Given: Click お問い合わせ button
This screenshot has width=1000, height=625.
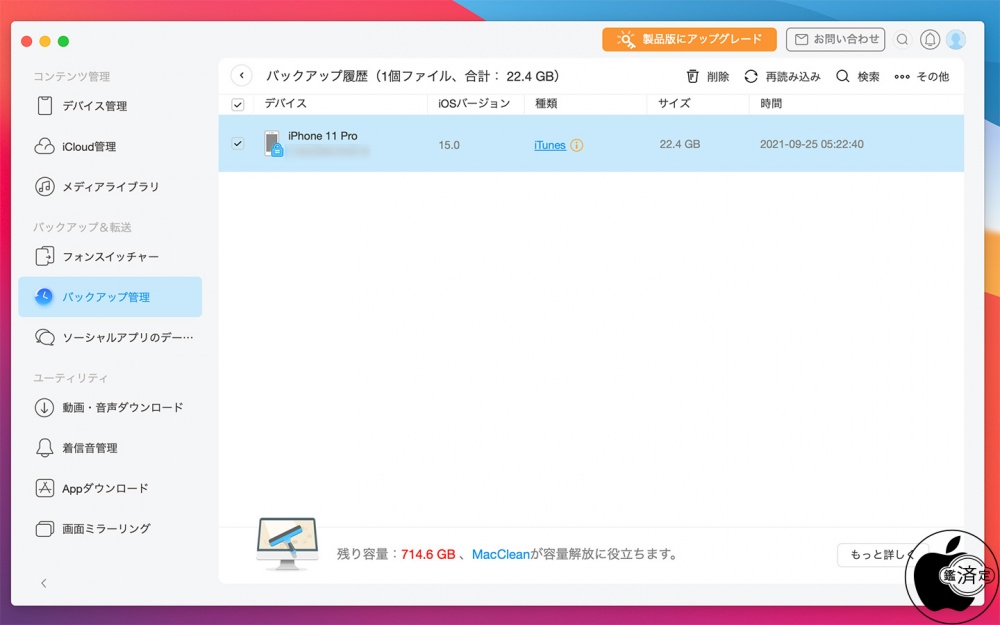Looking at the screenshot, I should pos(835,40).
